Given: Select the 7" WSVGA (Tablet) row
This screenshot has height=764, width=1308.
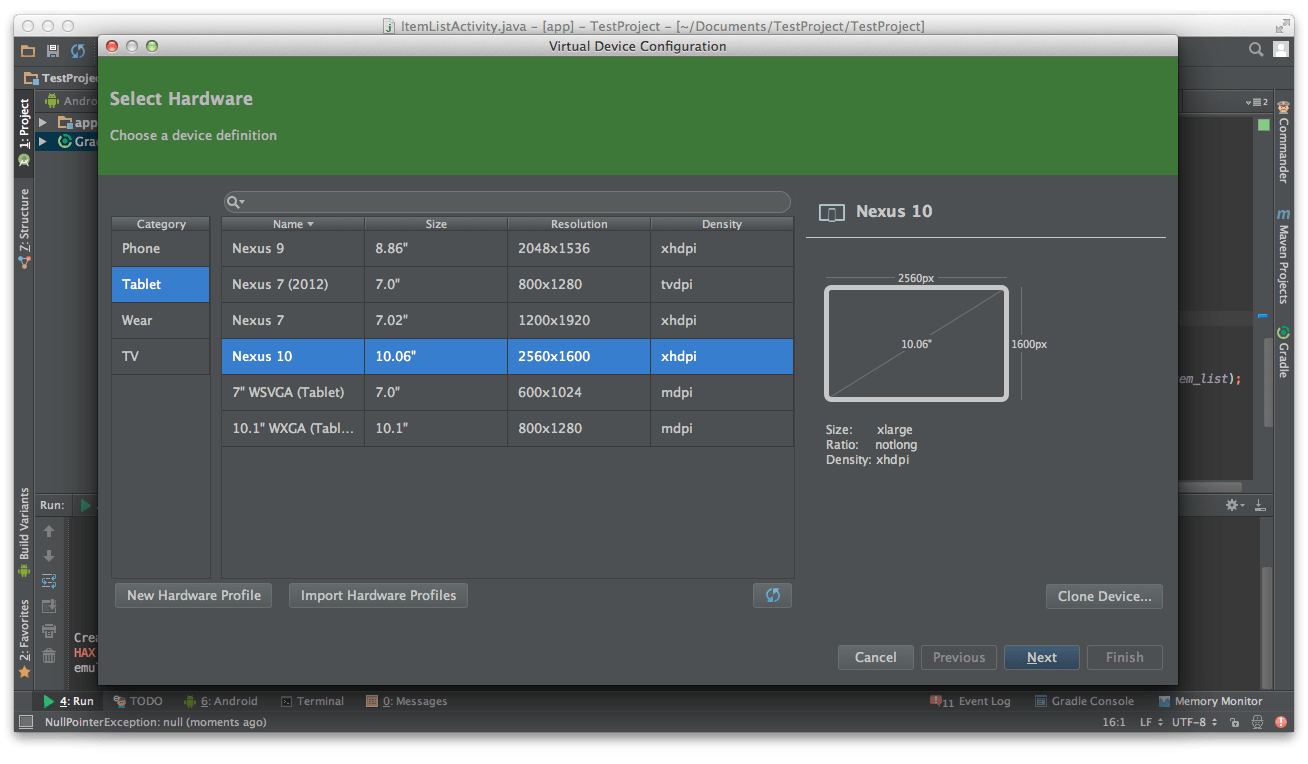Looking at the screenshot, I should click(507, 392).
